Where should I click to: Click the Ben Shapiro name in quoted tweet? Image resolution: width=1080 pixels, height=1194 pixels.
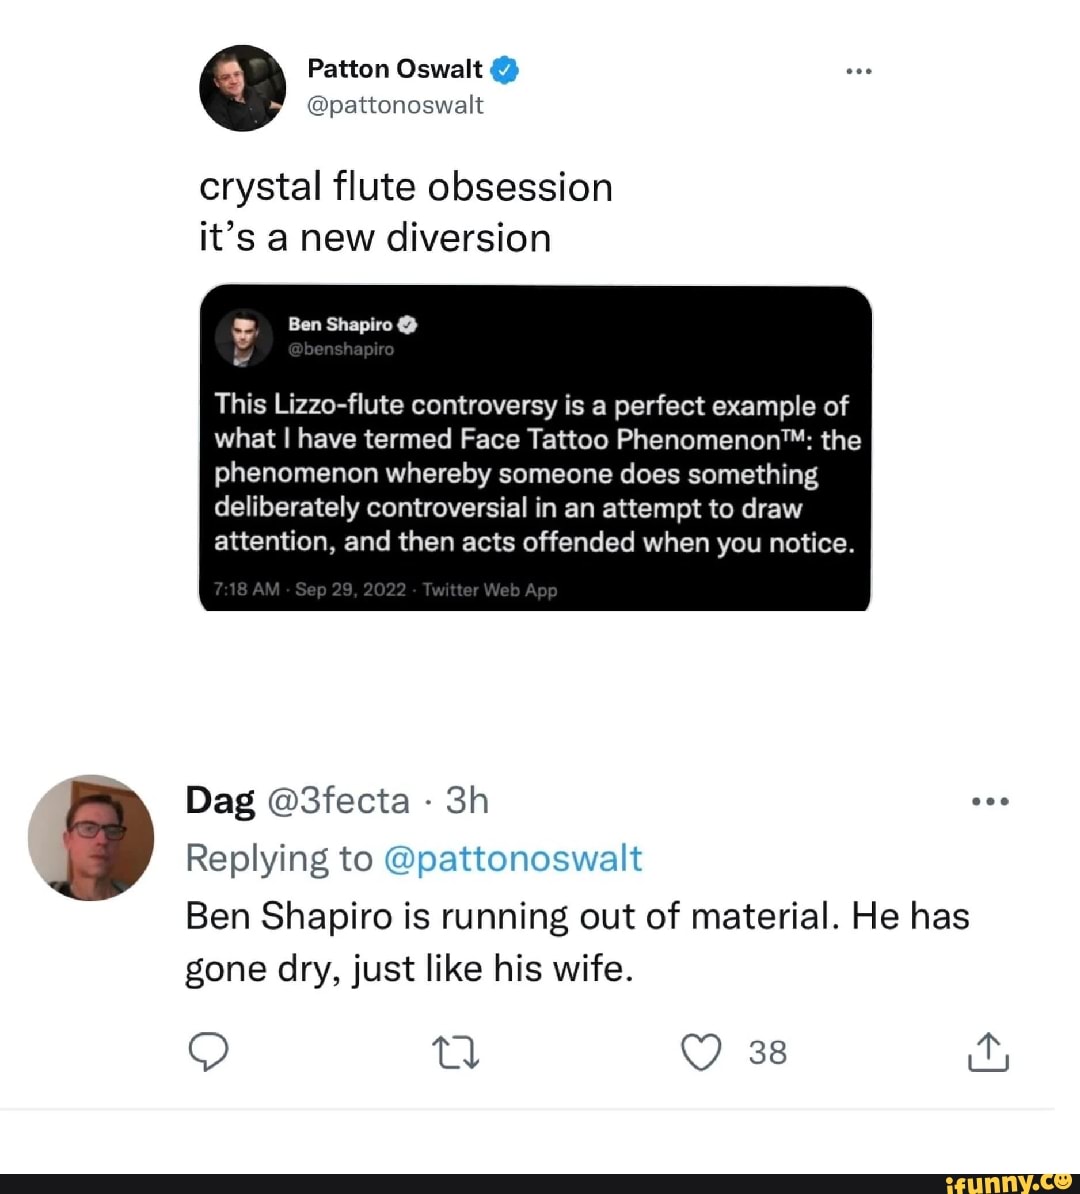tap(340, 324)
